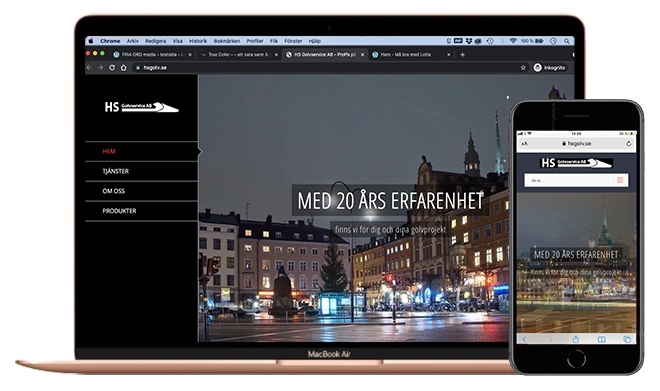Tap the hsgolv.se address field on phone
This screenshot has width=660, height=391.
(x=576, y=144)
